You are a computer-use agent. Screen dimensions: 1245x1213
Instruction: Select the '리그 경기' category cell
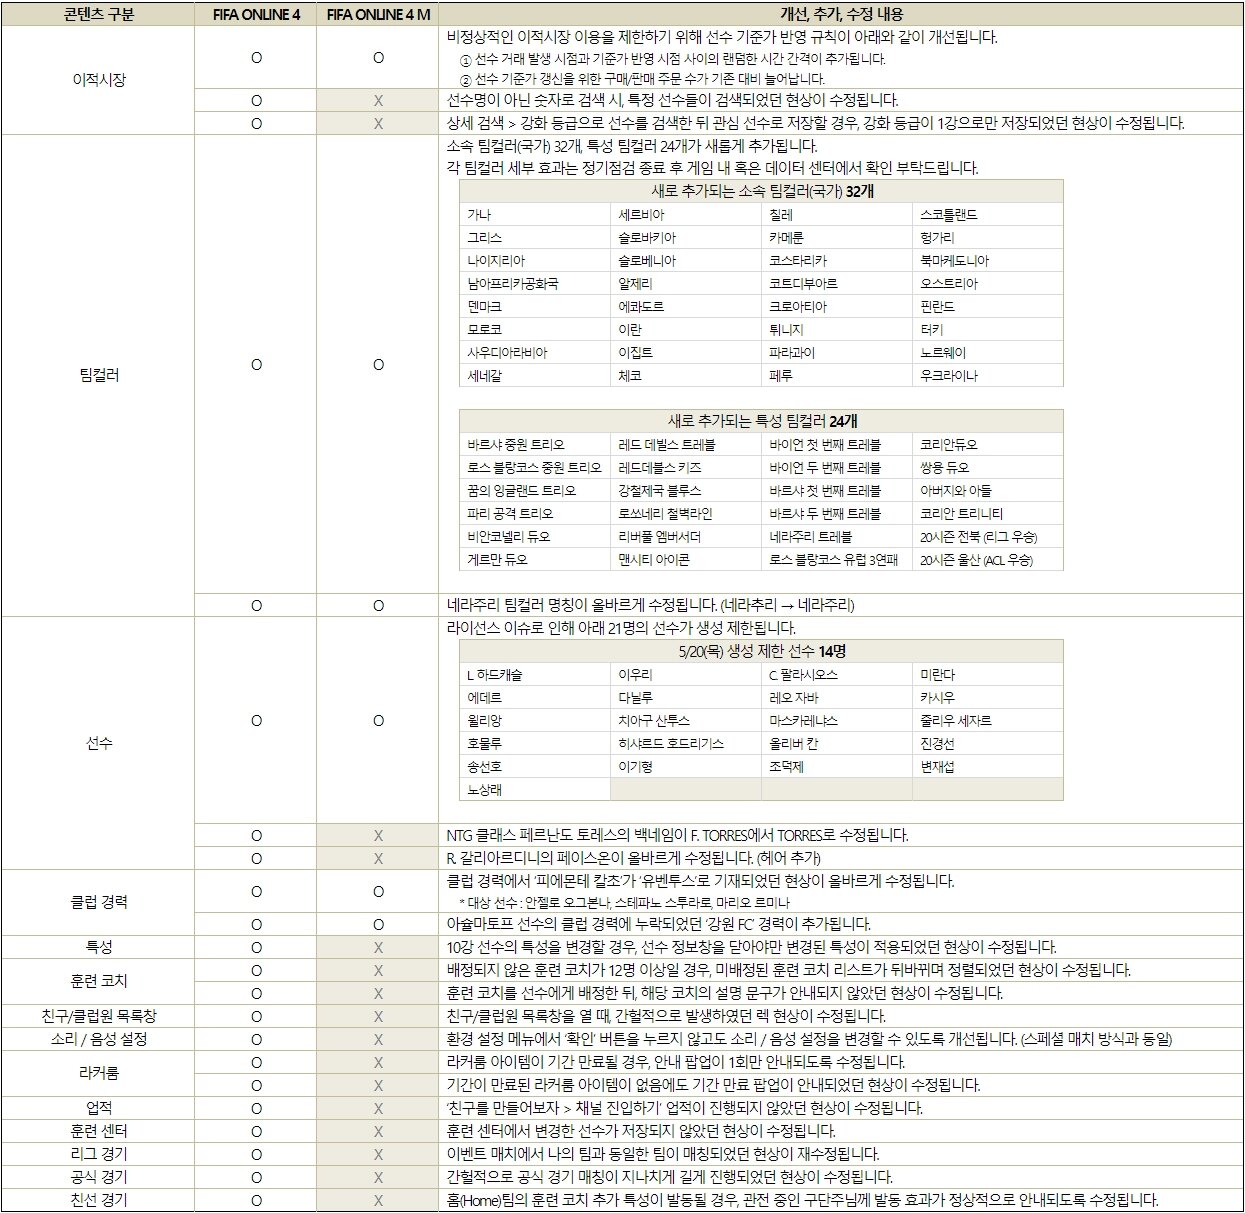(99, 1154)
